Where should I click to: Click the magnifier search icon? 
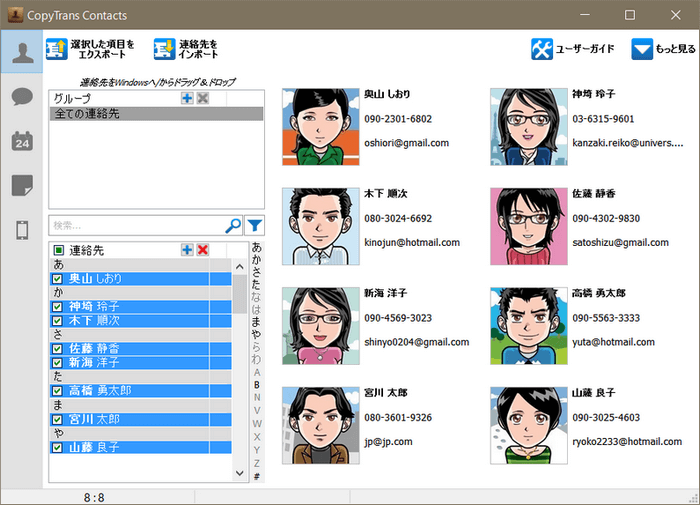(233, 225)
